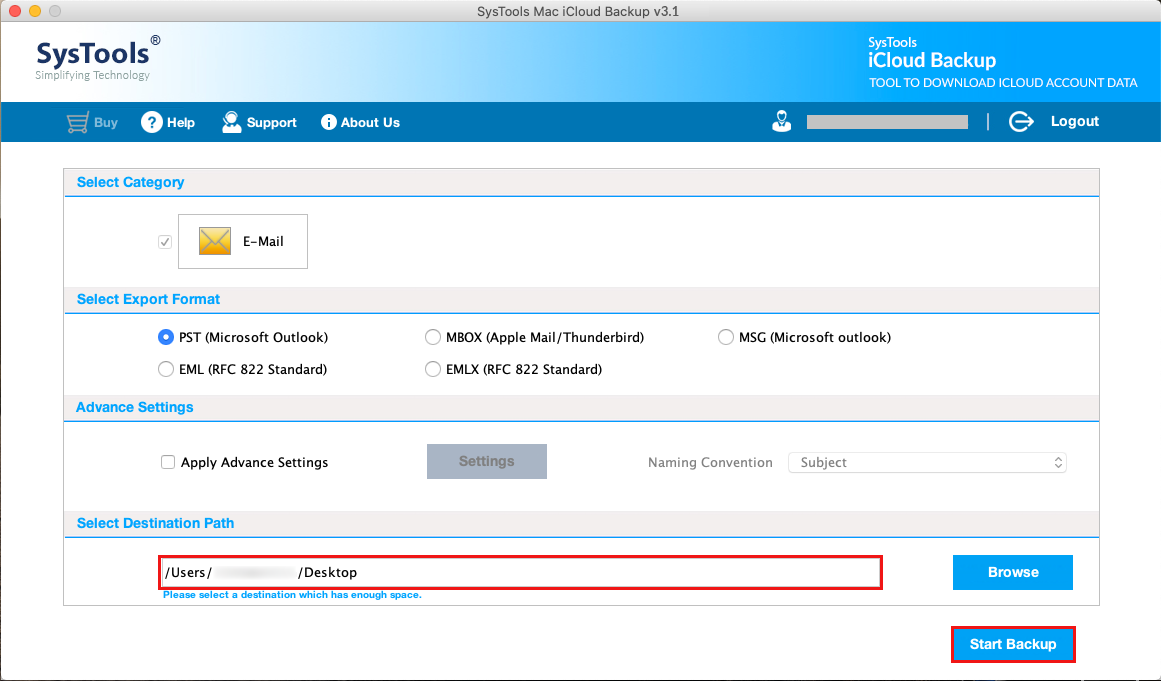
Task: Click the SysTools logo in header
Action: pos(97,59)
